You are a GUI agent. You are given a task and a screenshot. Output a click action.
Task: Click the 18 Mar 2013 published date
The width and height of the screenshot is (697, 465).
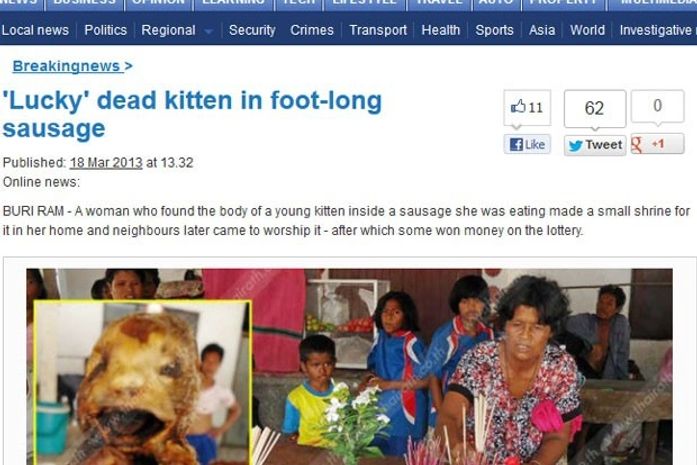pos(106,163)
